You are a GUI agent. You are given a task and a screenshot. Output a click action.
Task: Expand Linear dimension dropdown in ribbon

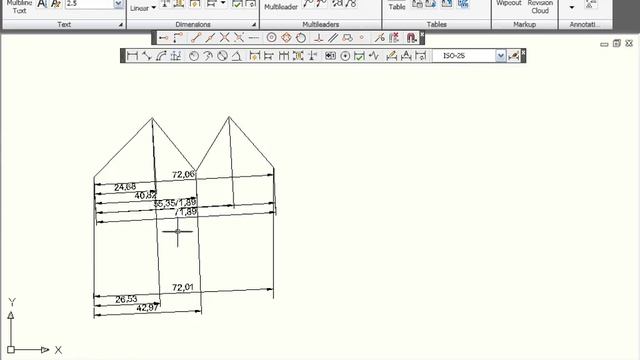pos(154,8)
